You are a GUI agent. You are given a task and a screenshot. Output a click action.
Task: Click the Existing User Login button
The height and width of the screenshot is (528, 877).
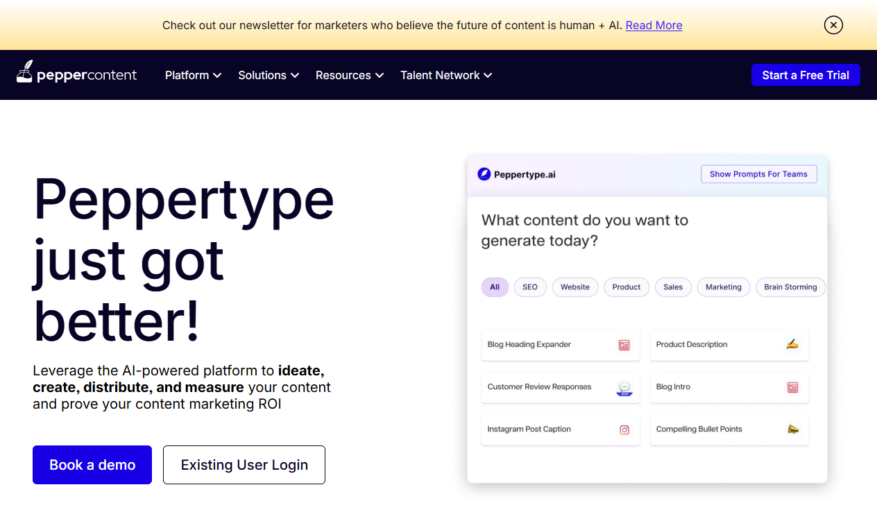[244, 465]
